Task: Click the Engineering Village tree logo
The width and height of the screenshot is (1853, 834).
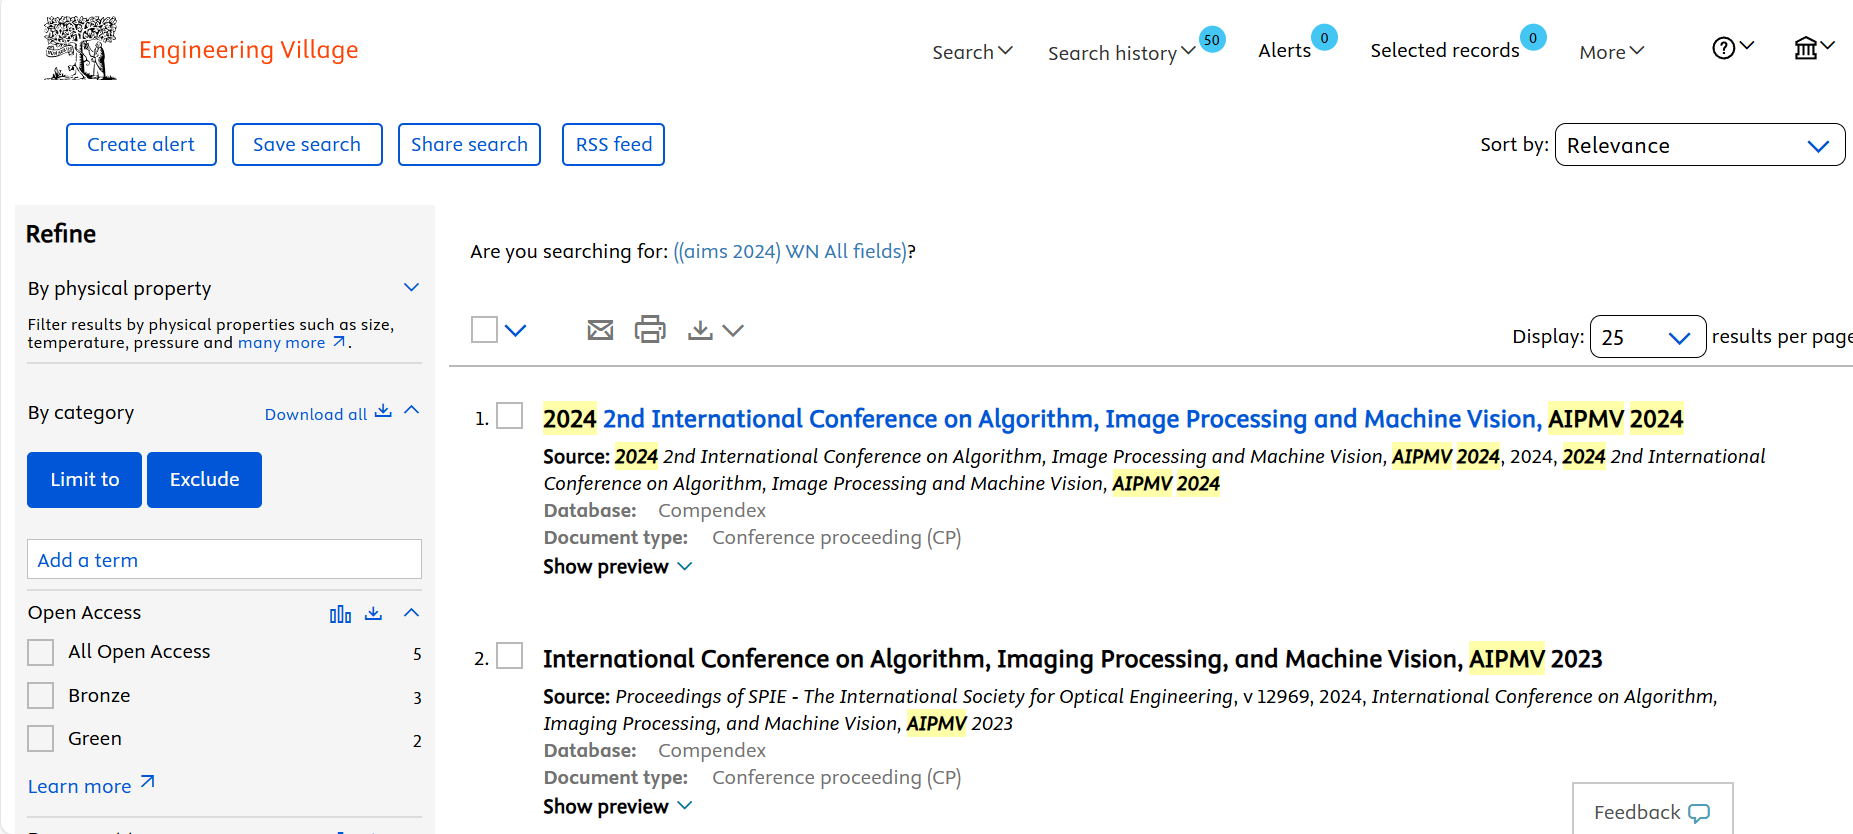Action: tap(80, 48)
